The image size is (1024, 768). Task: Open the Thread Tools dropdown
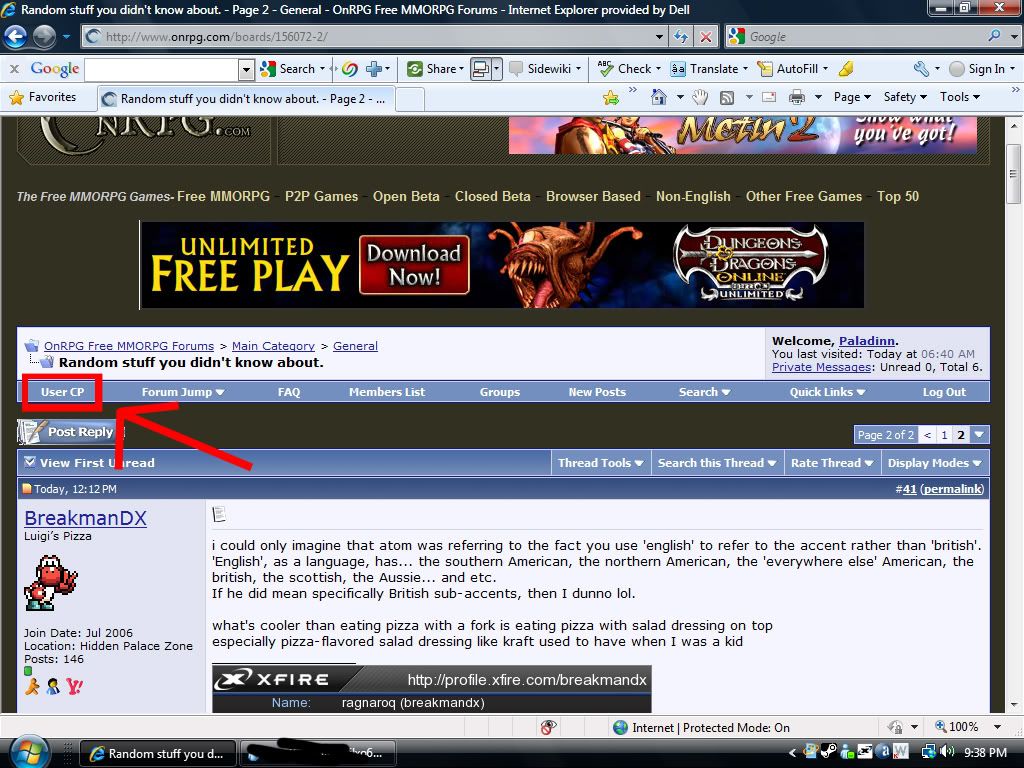[600, 463]
